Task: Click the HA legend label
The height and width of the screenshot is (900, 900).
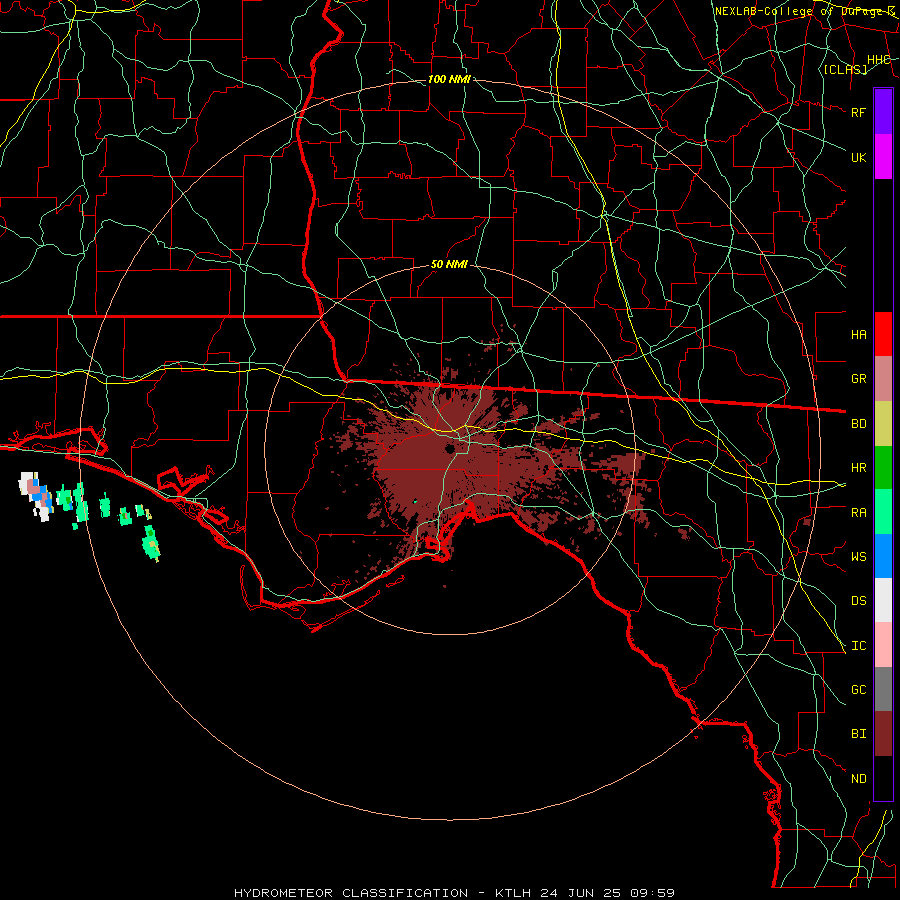Action: [x=858, y=334]
